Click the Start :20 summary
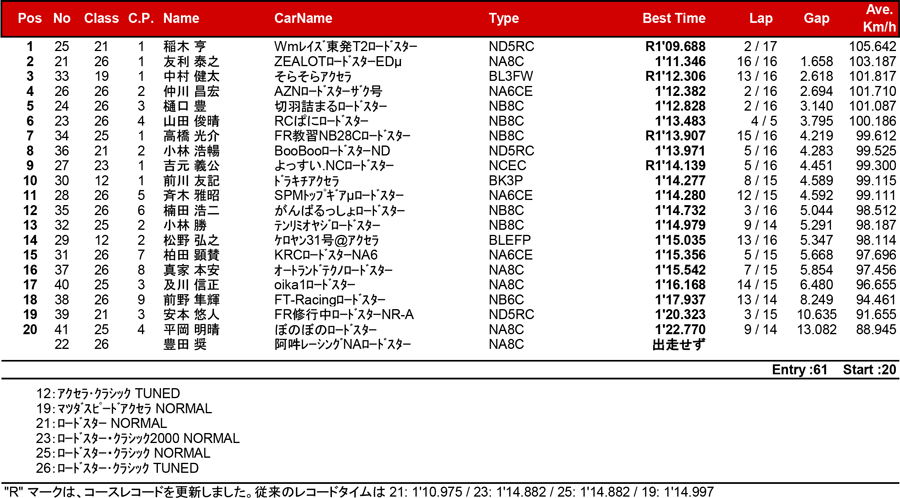900x498 pixels. [x=870, y=370]
